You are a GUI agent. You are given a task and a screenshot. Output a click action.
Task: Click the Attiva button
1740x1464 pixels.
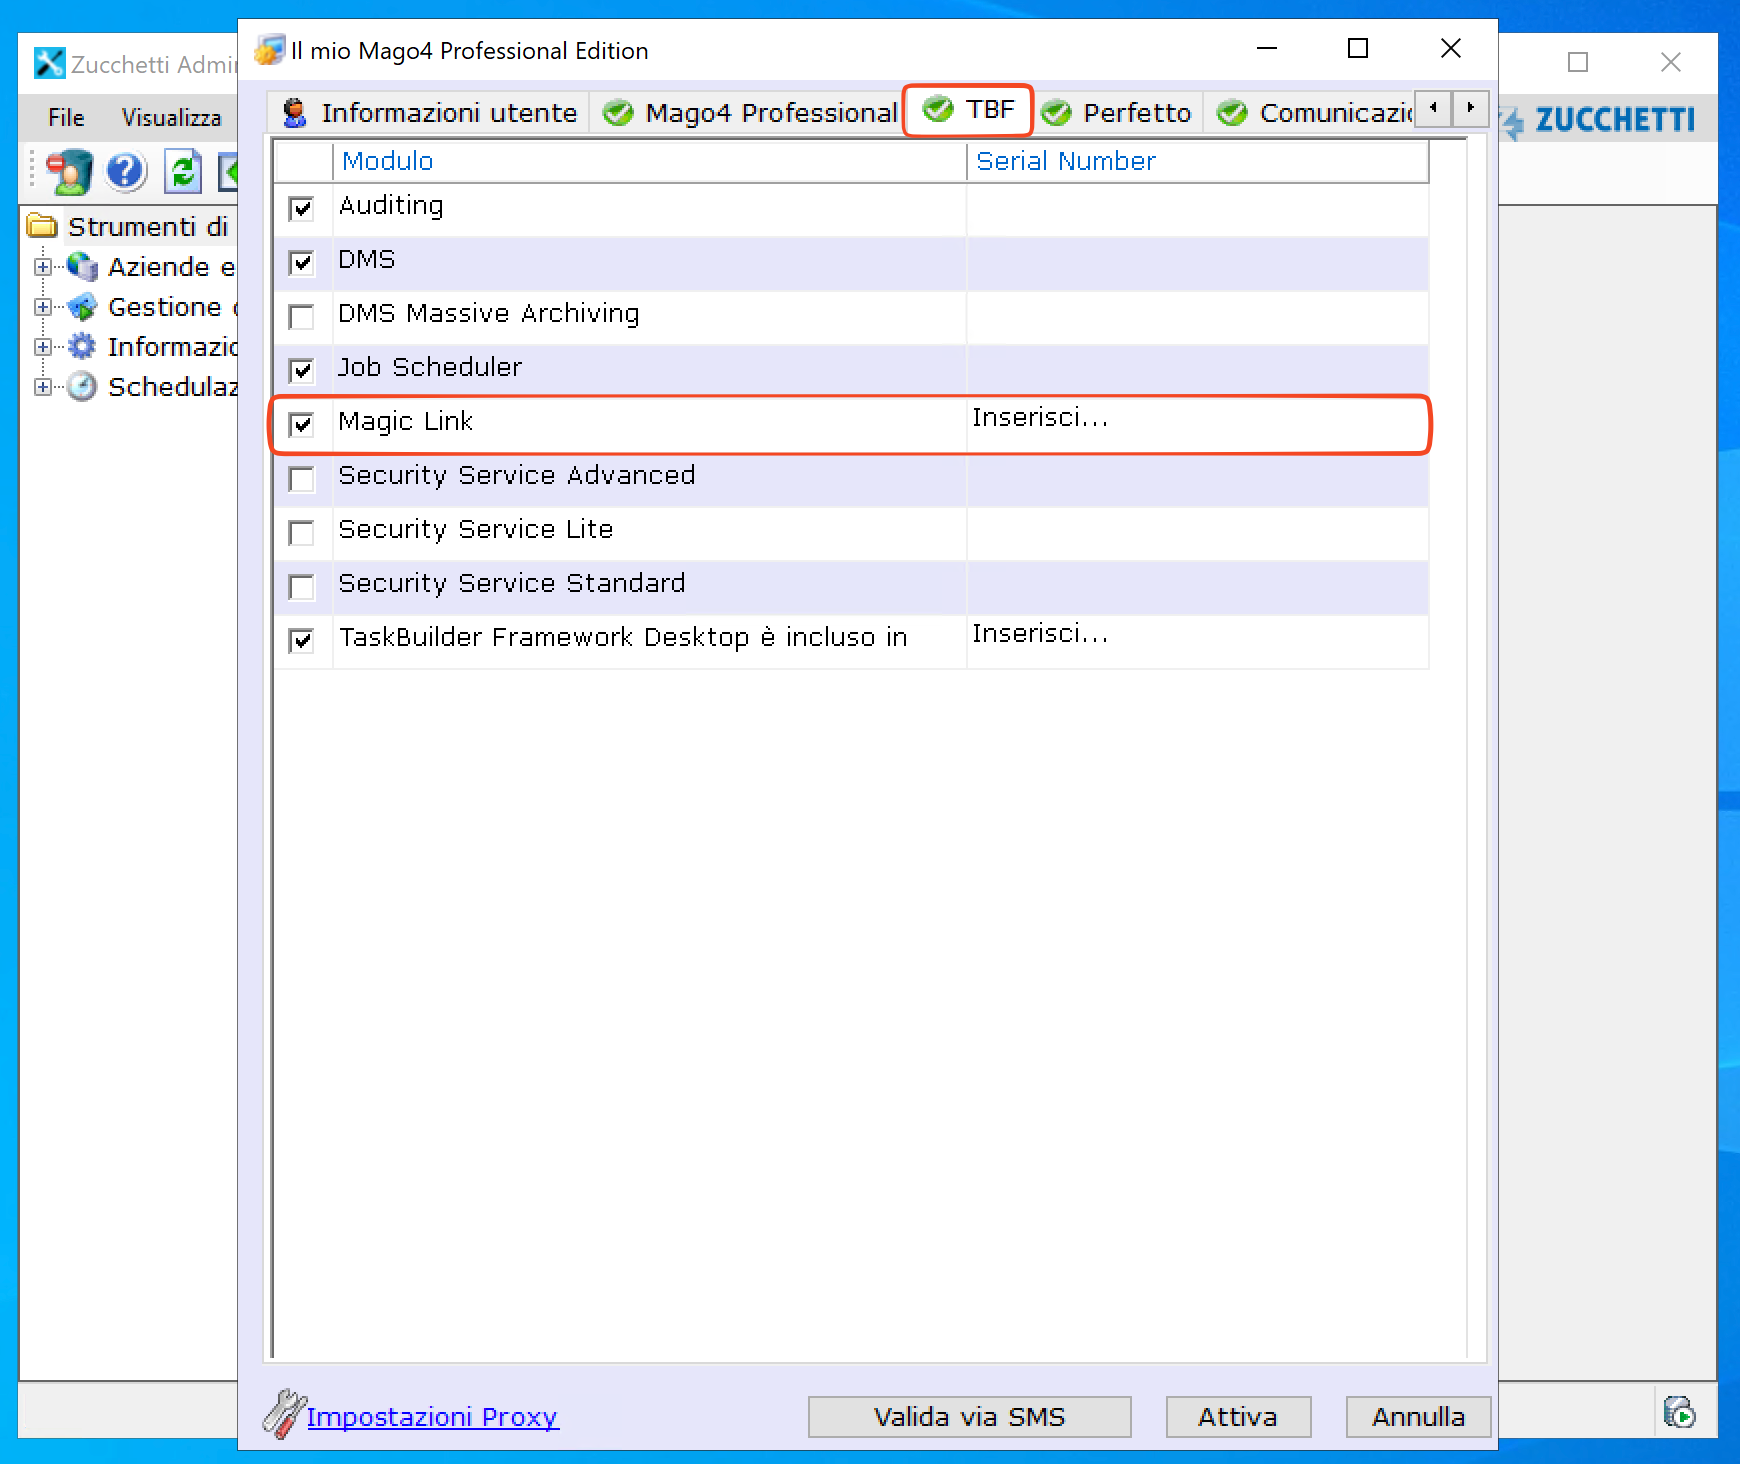click(1238, 1417)
